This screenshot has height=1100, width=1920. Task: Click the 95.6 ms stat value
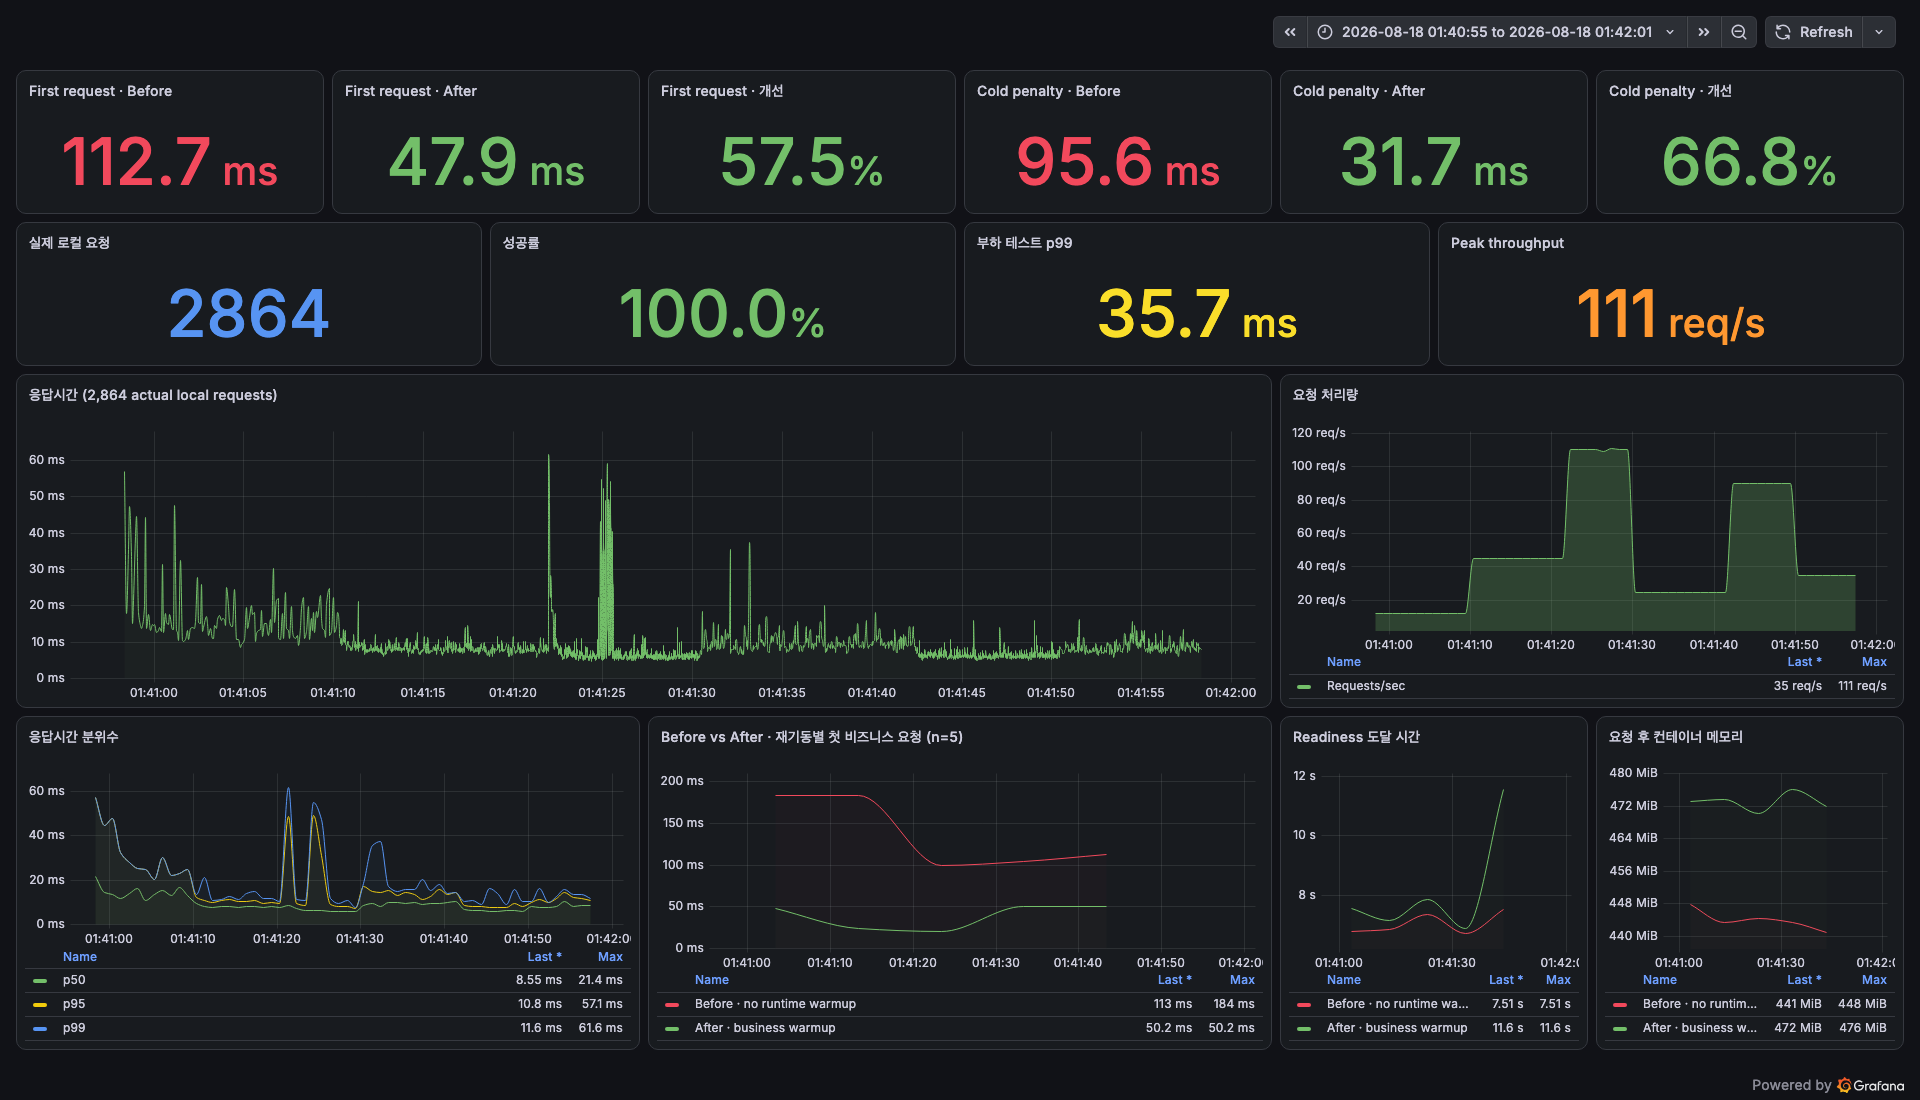(x=1118, y=162)
